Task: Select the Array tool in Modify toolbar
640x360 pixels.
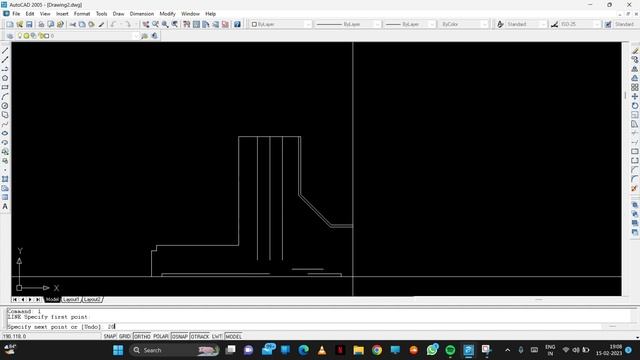Action: click(x=635, y=87)
